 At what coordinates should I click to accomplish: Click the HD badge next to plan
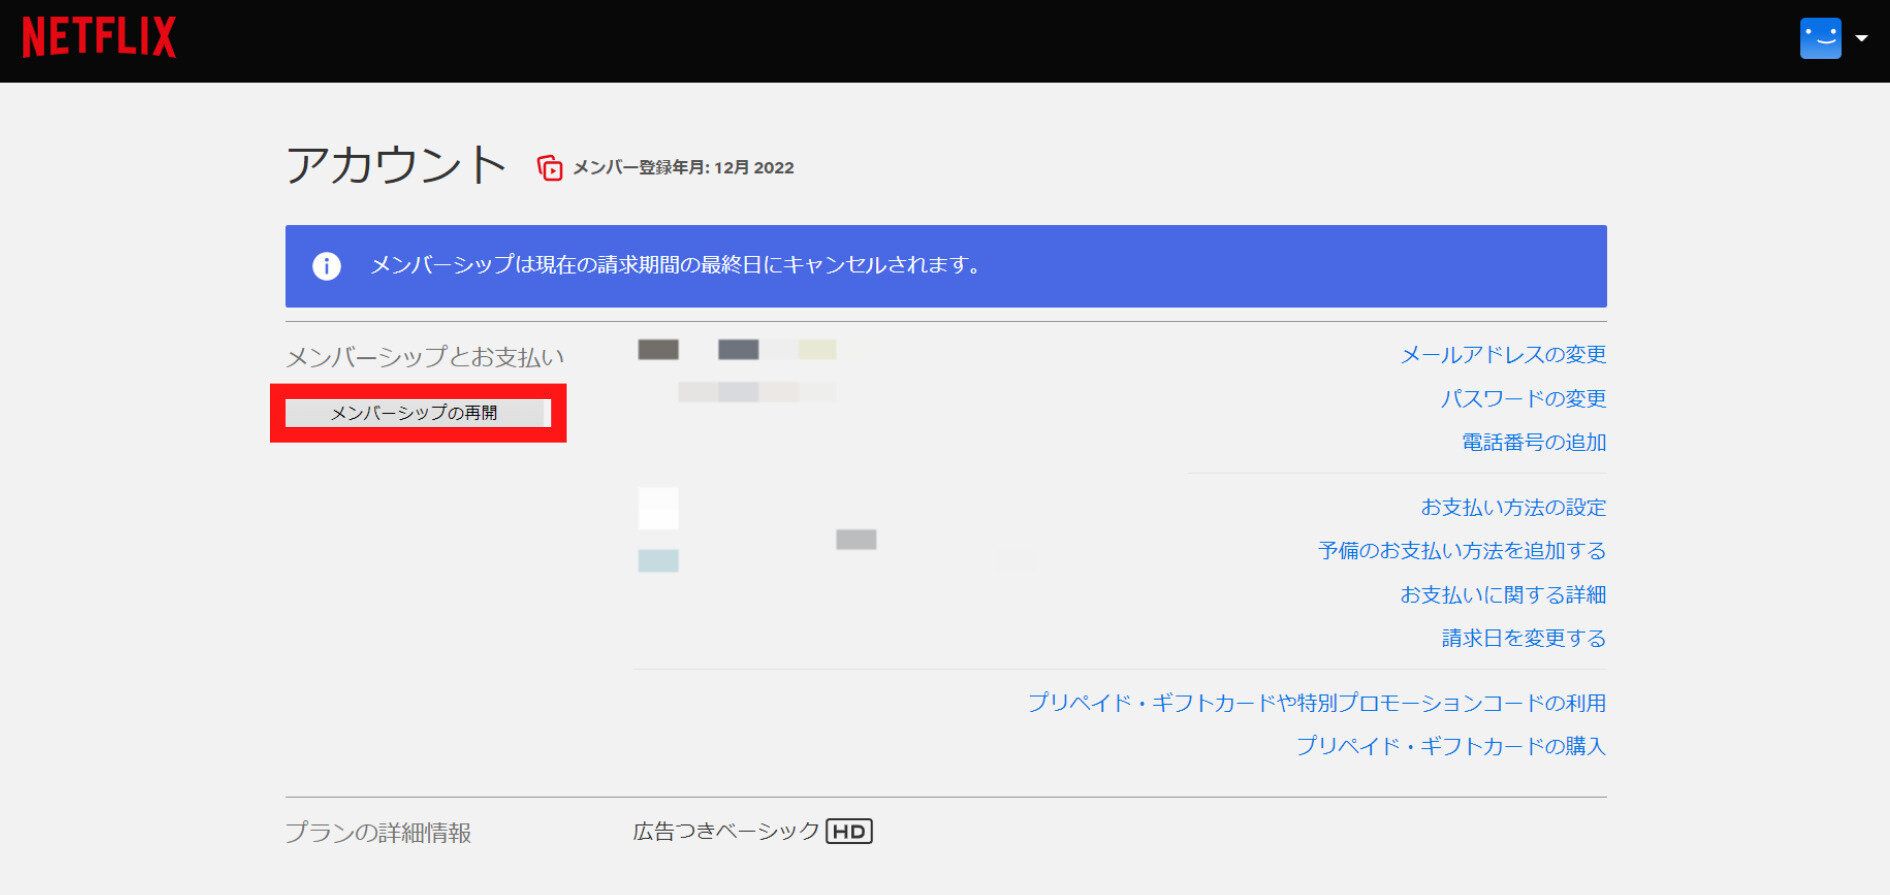849,831
